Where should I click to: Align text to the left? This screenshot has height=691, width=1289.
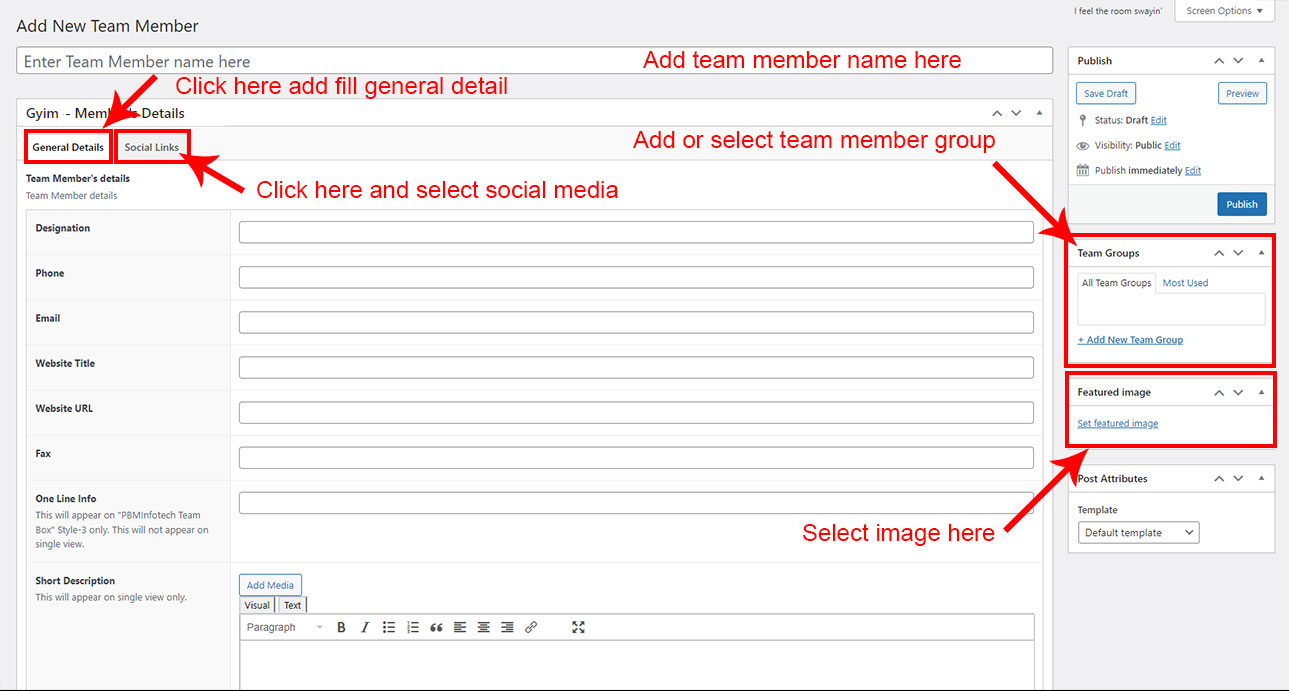pos(460,627)
